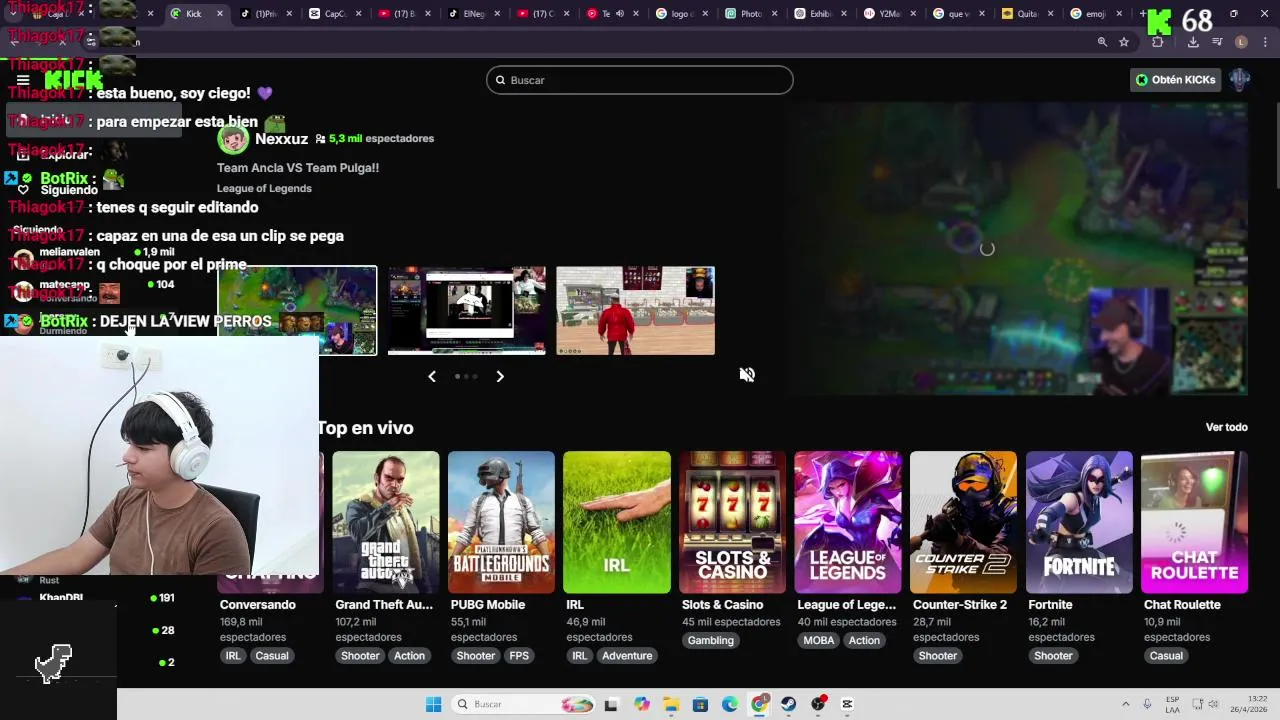The width and height of the screenshot is (1280, 720).
Task: Click the Nexxuz streamer avatar
Action: click(x=233, y=139)
